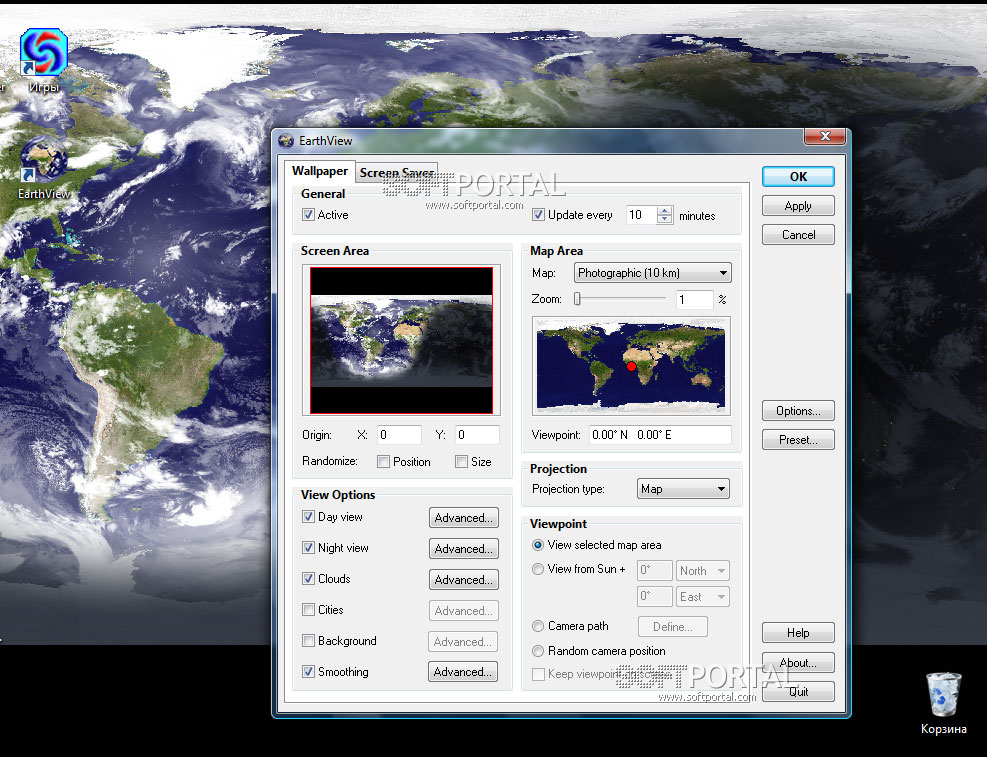Click the red viewpoint marker on map
The image size is (987, 757).
click(x=631, y=366)
